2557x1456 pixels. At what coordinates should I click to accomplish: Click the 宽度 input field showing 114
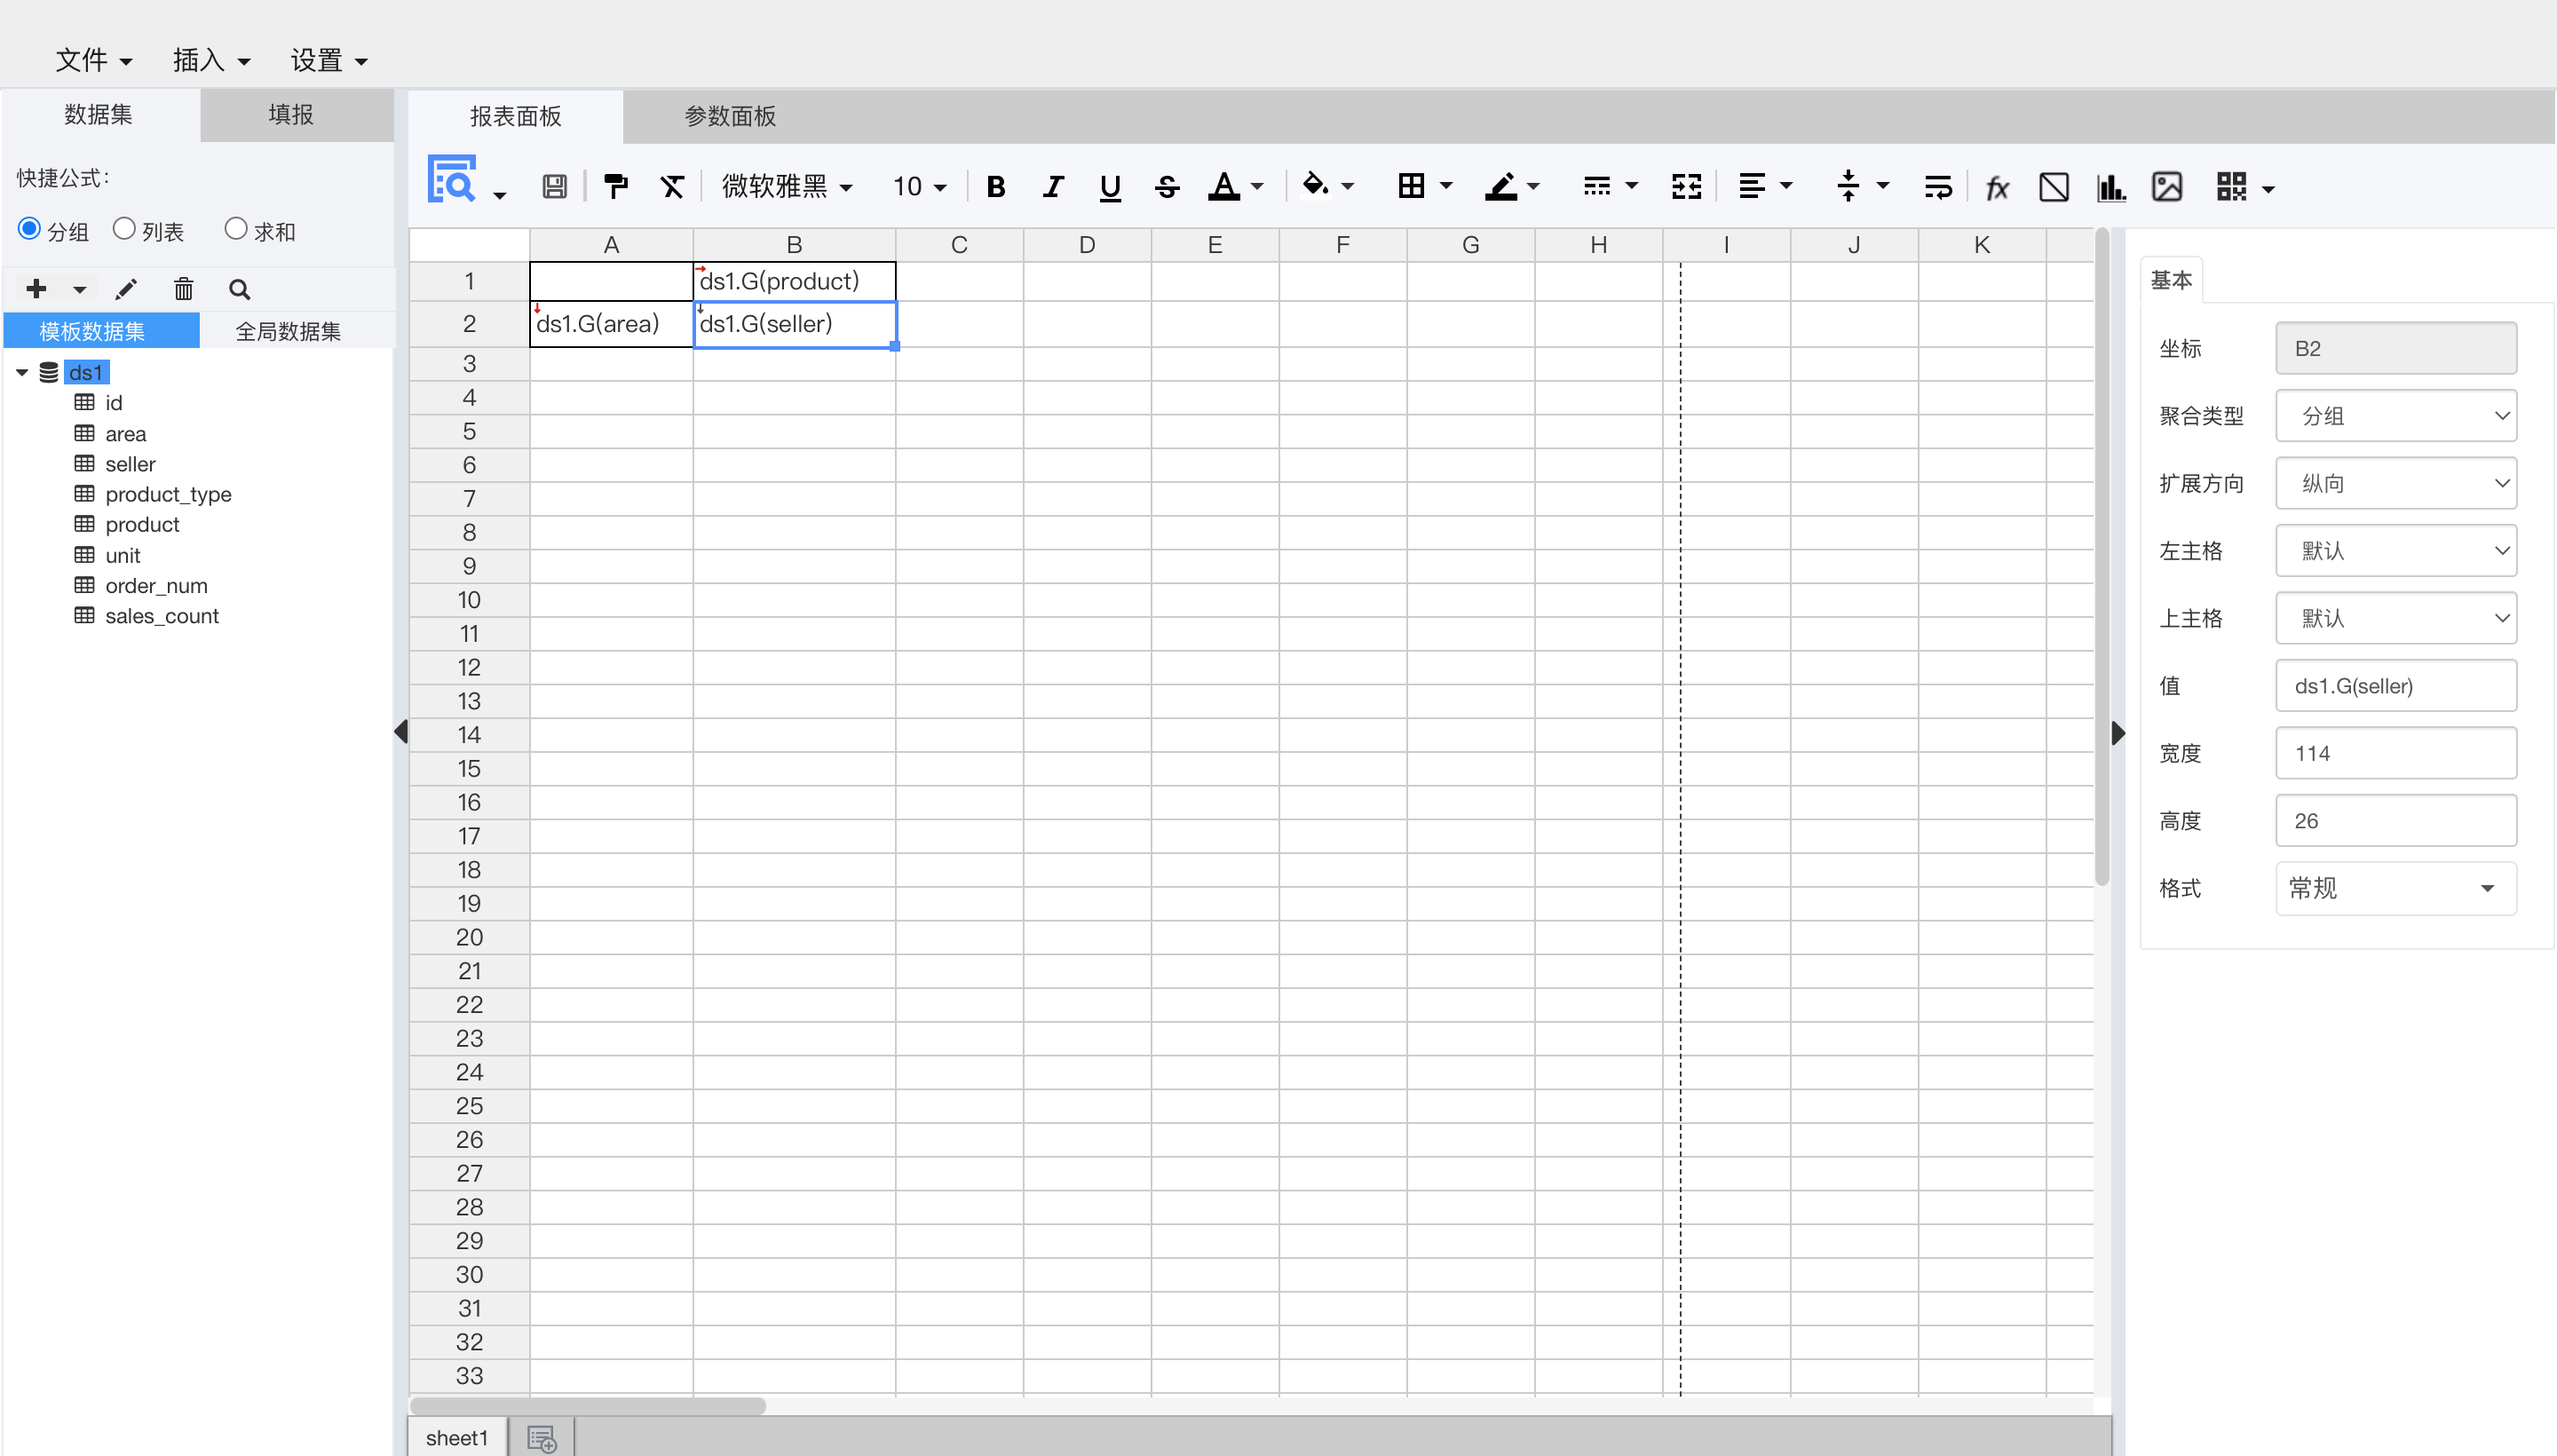(x=2395, y=753)
